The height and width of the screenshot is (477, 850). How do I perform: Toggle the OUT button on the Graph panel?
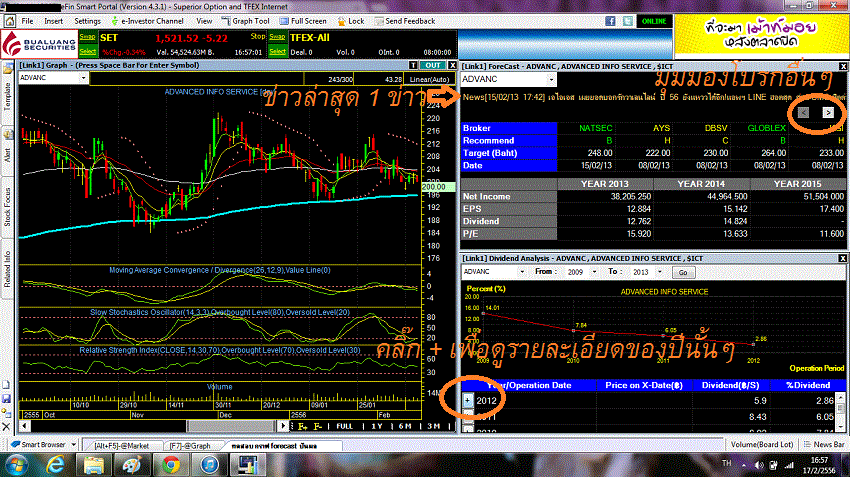433,65
